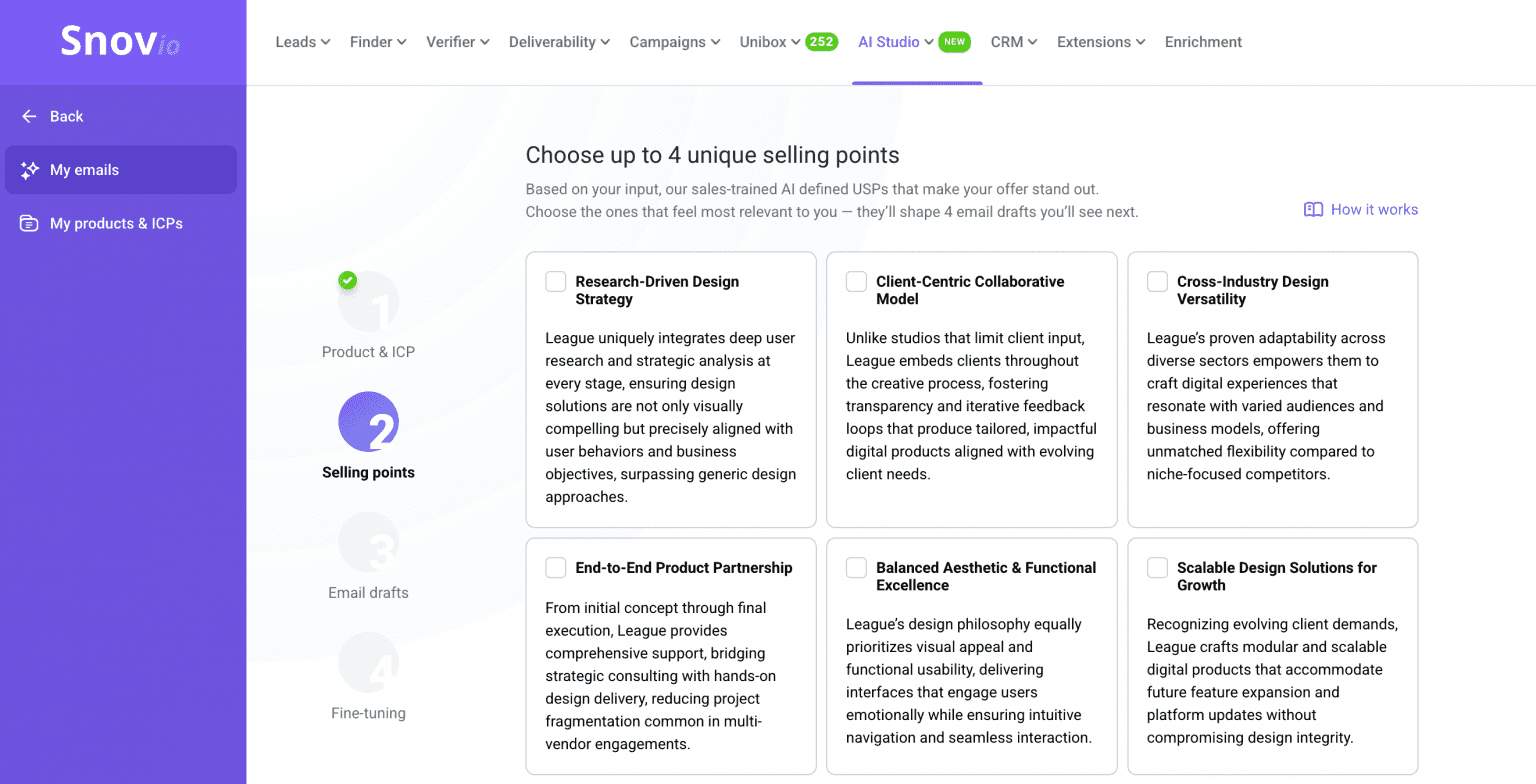Screen dimensions: 1536x784
Task: Expand the Leads dropdown menu
Action: pyautogui.click(x=302, y=42)
